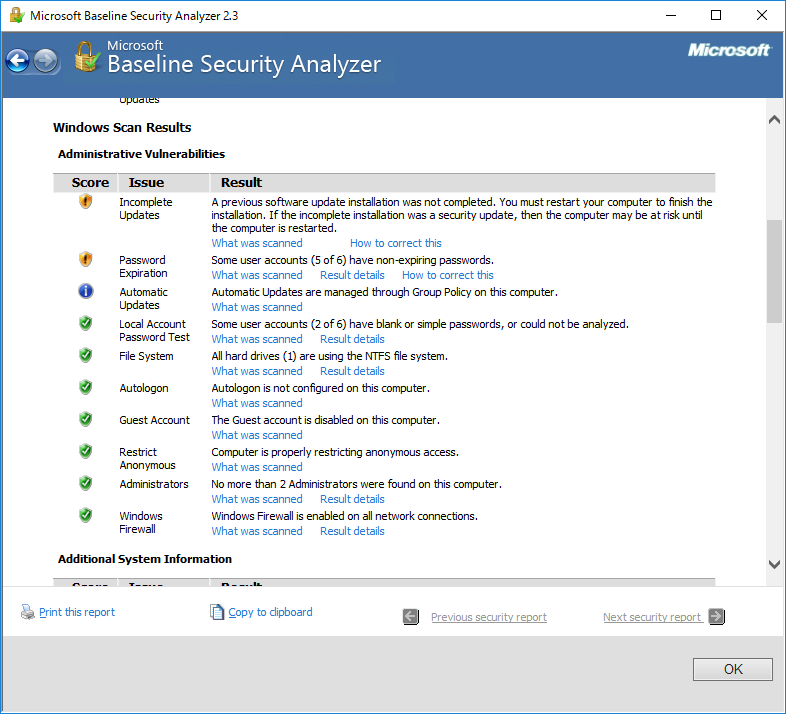Image resolution: width=786 pixels, height=714 pixels.
Task: Click the green shield beside Autologon
Action: [x=86, y=387]
